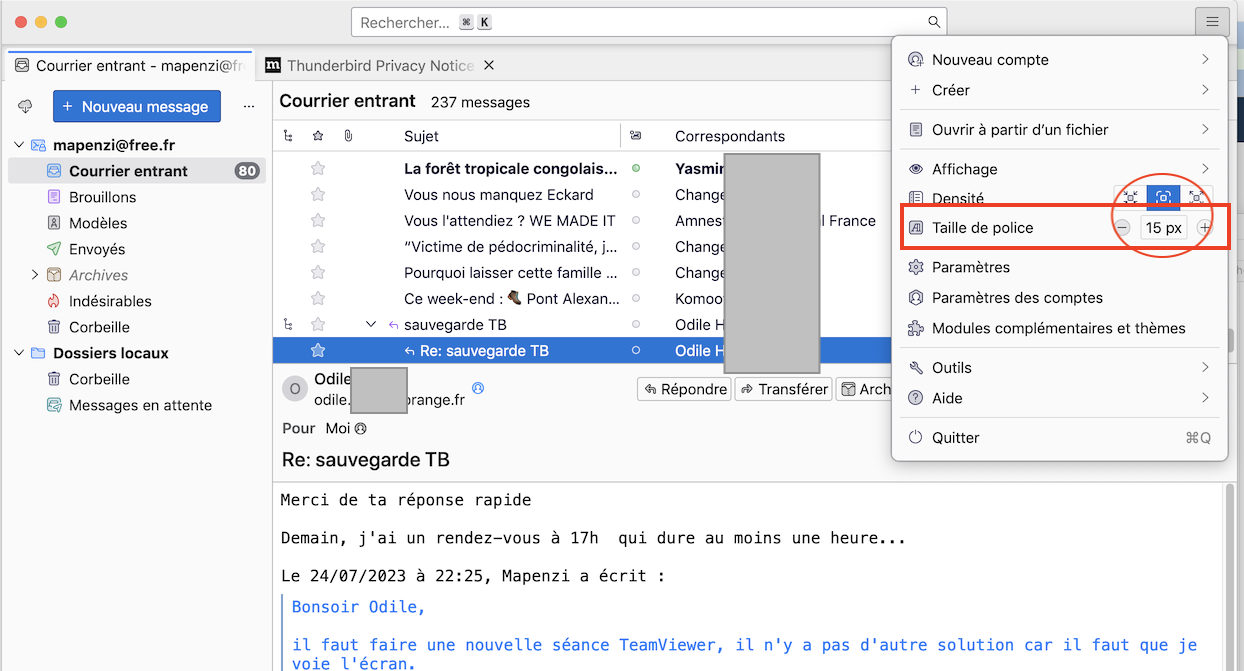Viewport: 1244px width, 671px height.
Task: Click the contact icon next to Moi
Action: pyautogui.click(x=360, y=428)
